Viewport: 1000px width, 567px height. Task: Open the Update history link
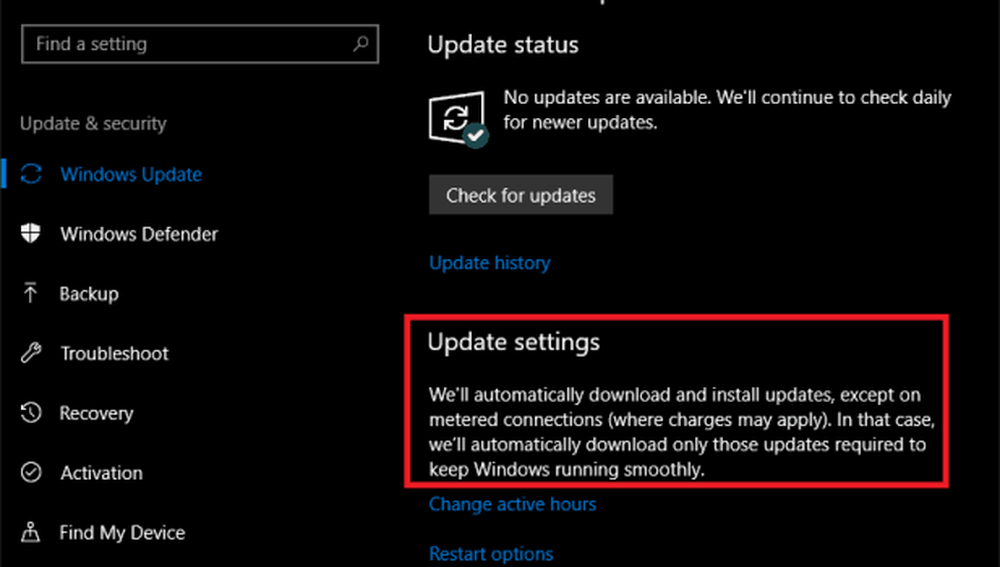point(489,263)
